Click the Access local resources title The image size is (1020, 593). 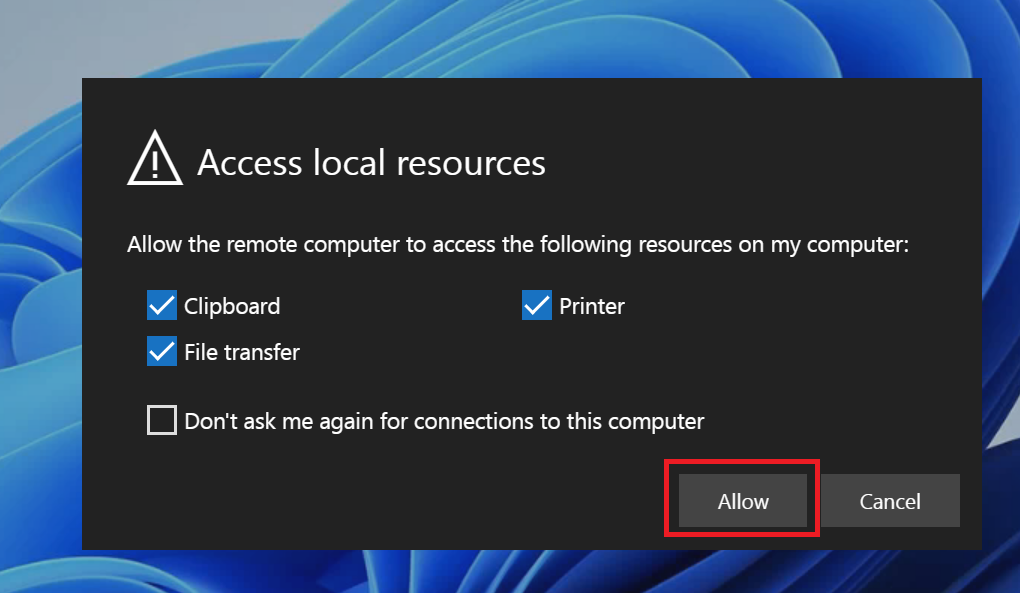371,162
